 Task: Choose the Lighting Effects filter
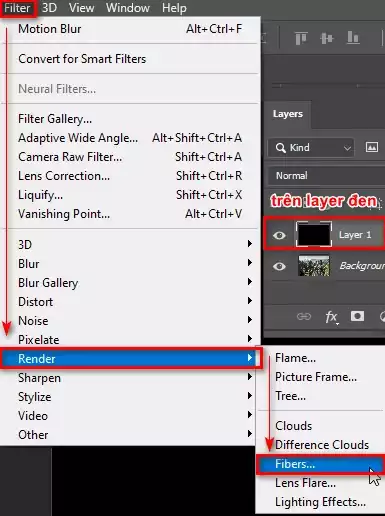click(x=320, y=502)
